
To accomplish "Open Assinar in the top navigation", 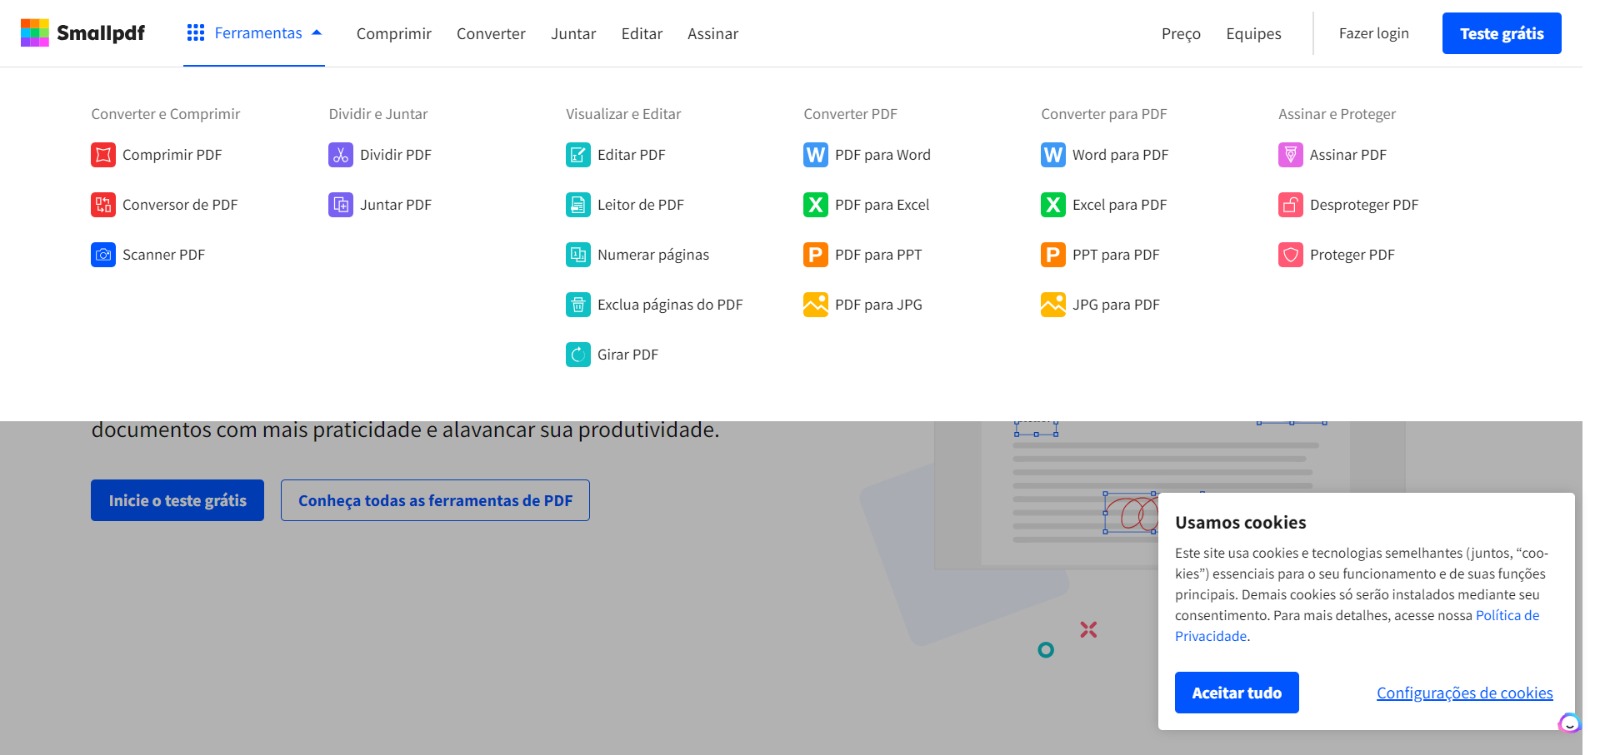I will (713, 34).
